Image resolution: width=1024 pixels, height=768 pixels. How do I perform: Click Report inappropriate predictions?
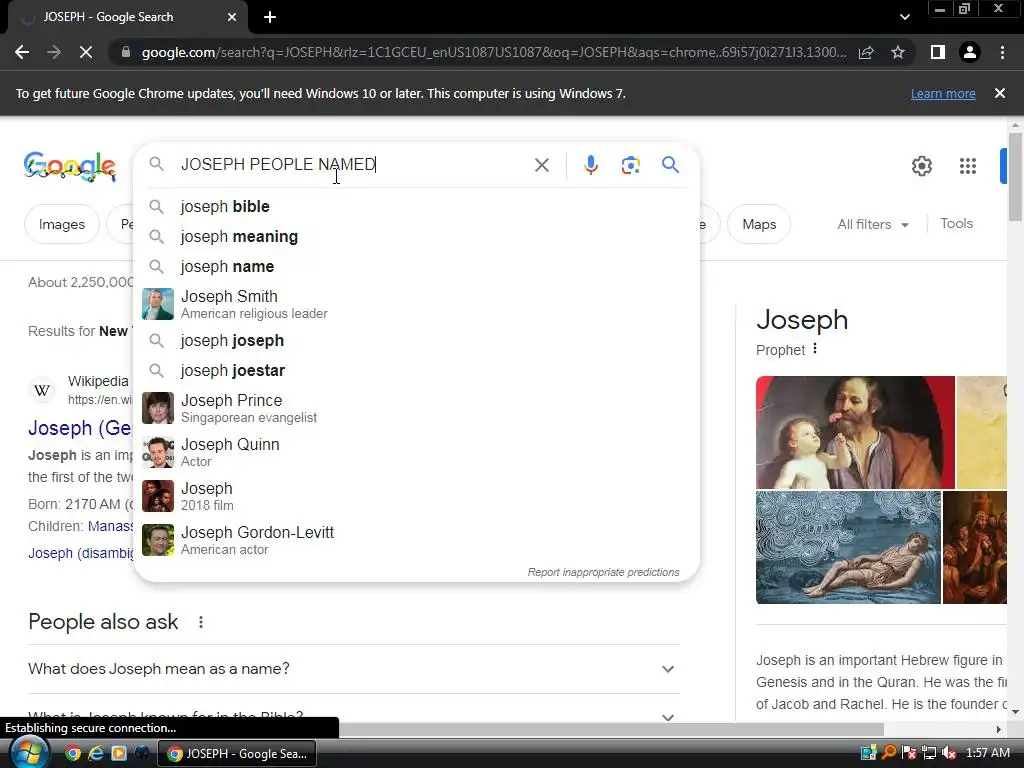click(603, 572)
